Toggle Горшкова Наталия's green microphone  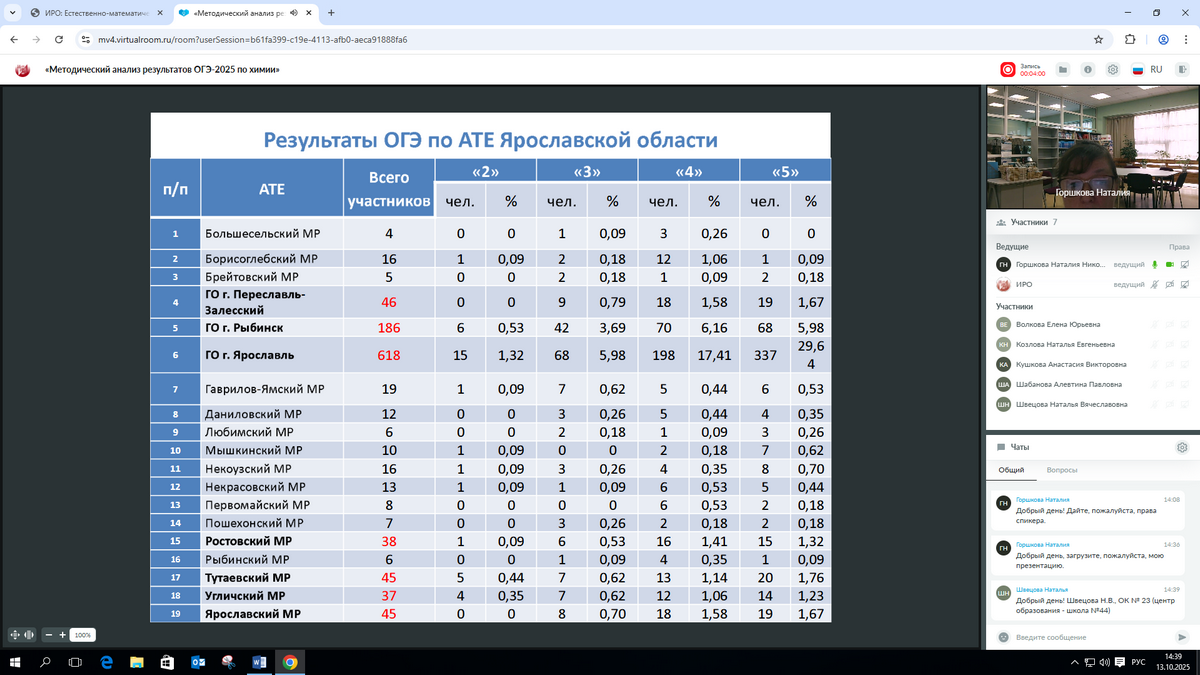coord(1154,264)
